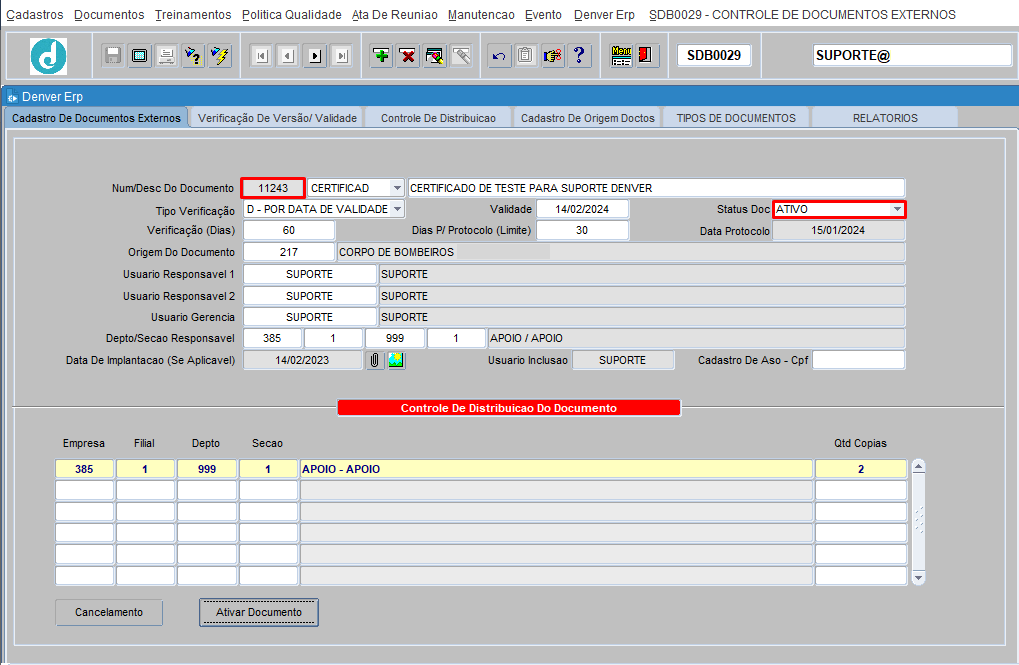This screenshot has height=665, width=1019.
Task: Expand the Status Doc ATIVO dropdown
Action: 897,209
